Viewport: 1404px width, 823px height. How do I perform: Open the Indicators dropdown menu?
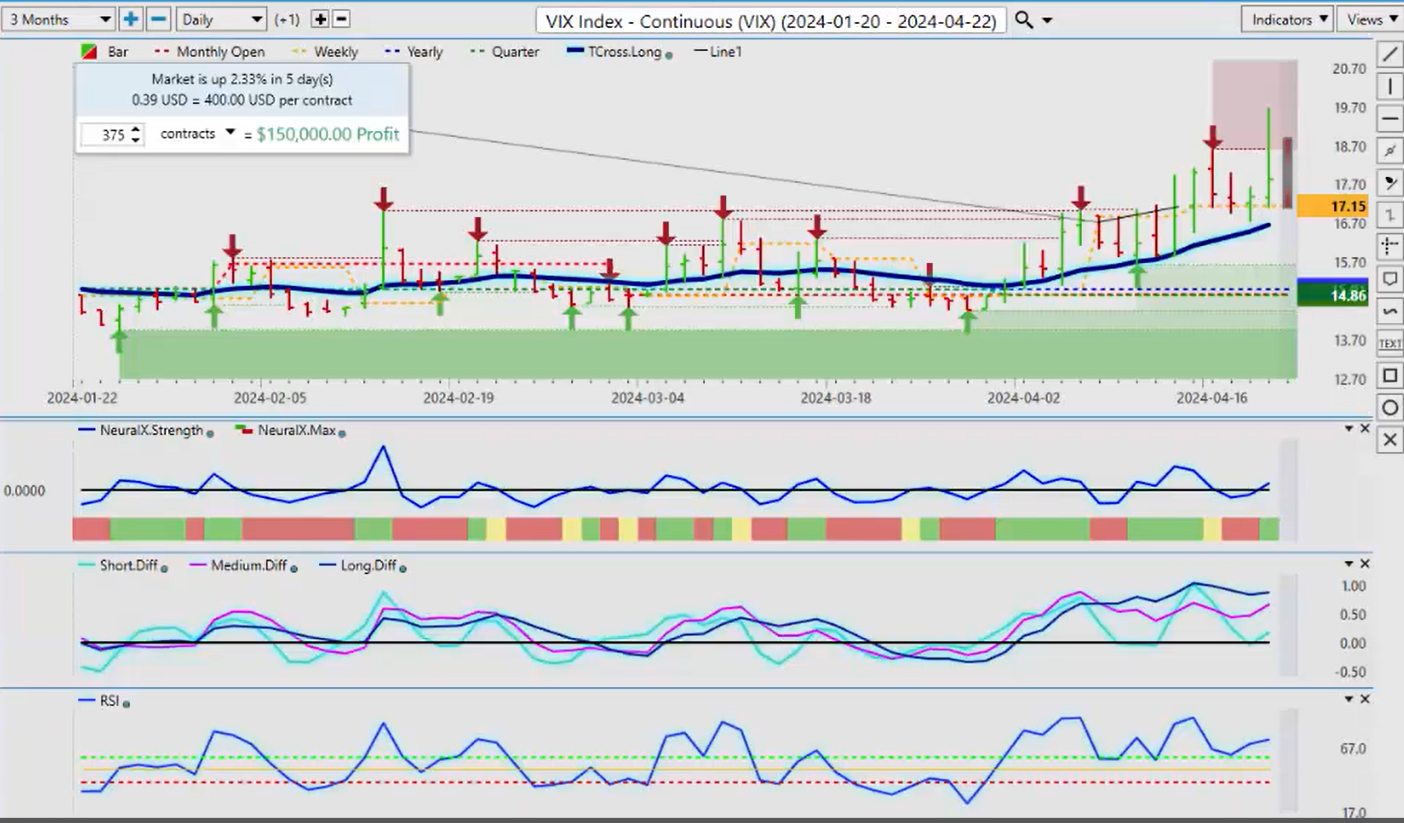1288,19
